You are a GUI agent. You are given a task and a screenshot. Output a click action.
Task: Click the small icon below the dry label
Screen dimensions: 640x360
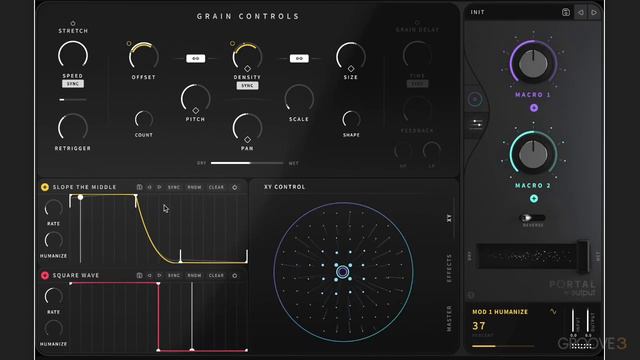click(471, 295)
